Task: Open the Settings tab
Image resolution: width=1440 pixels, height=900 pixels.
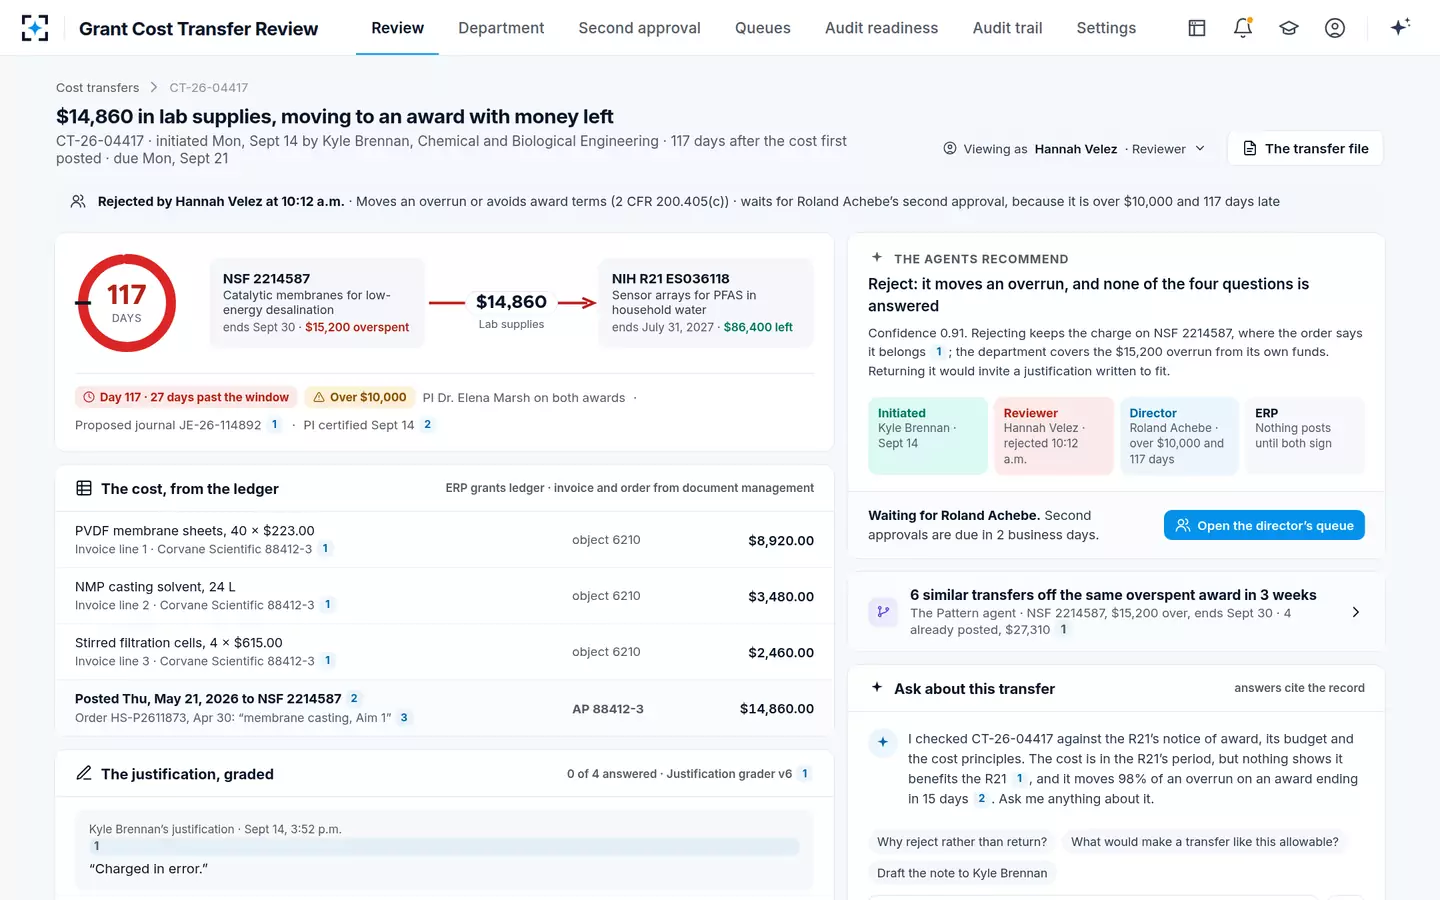Action: [x=1106, y=28]
